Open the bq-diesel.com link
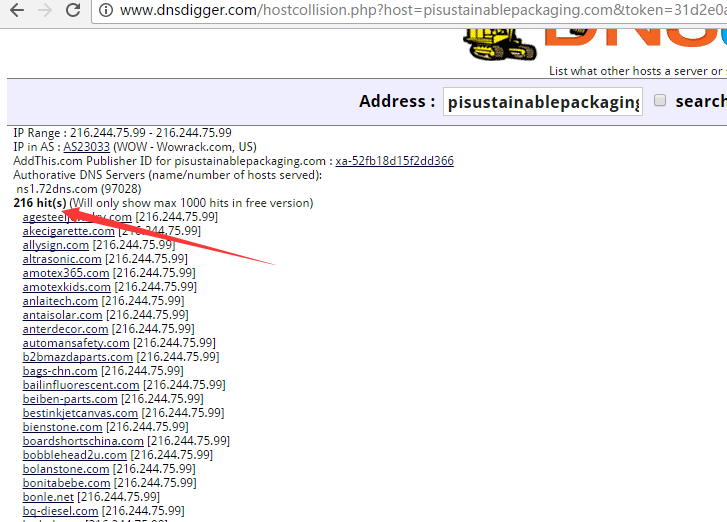This screenshot has width=727, height=522. (x=60, y=511)
